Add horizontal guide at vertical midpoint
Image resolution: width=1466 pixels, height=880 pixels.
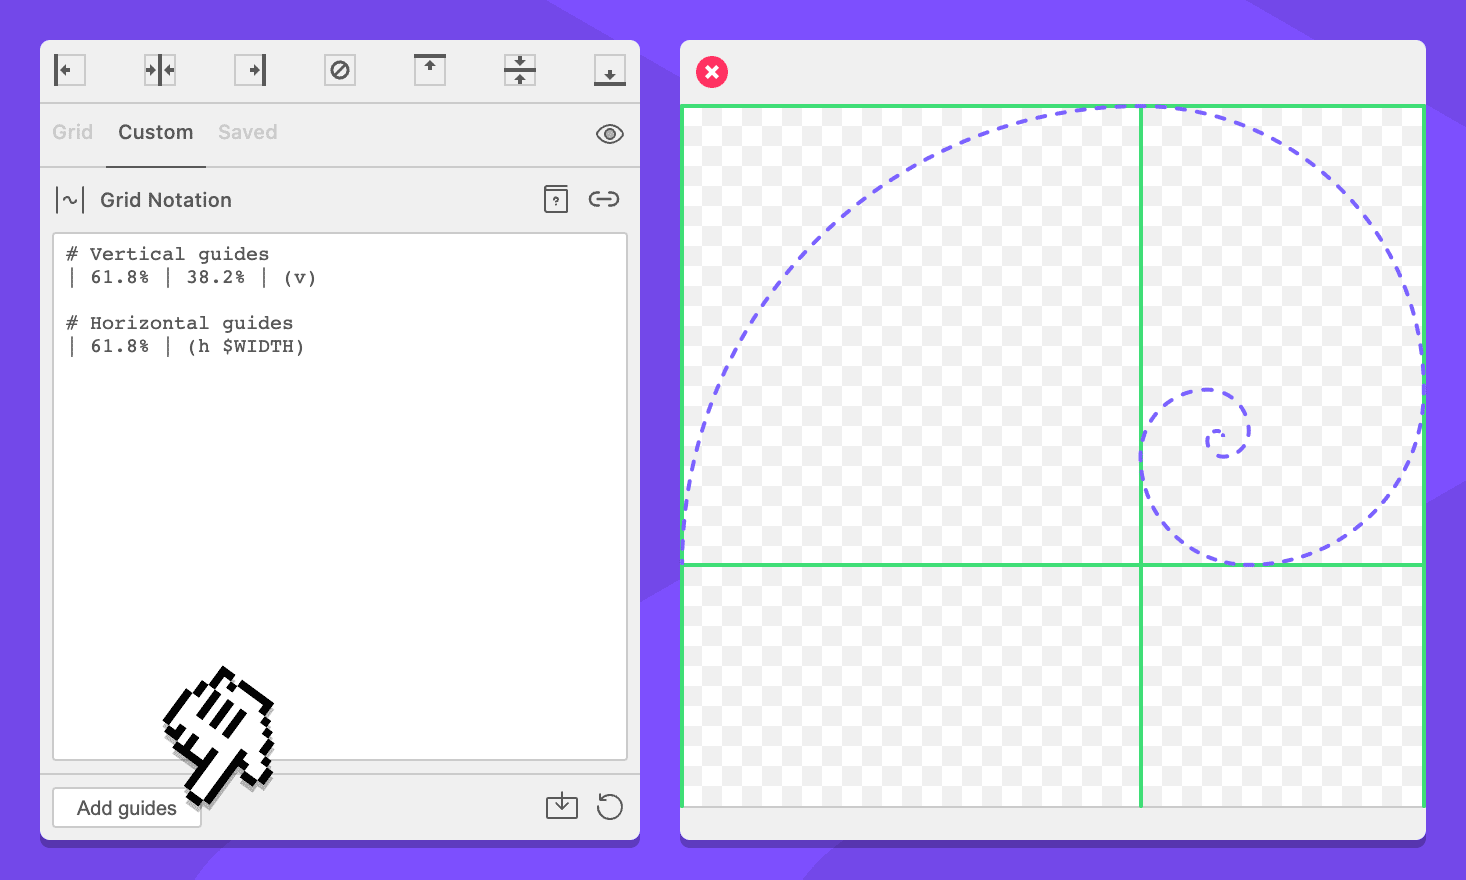tap(520, 70)
